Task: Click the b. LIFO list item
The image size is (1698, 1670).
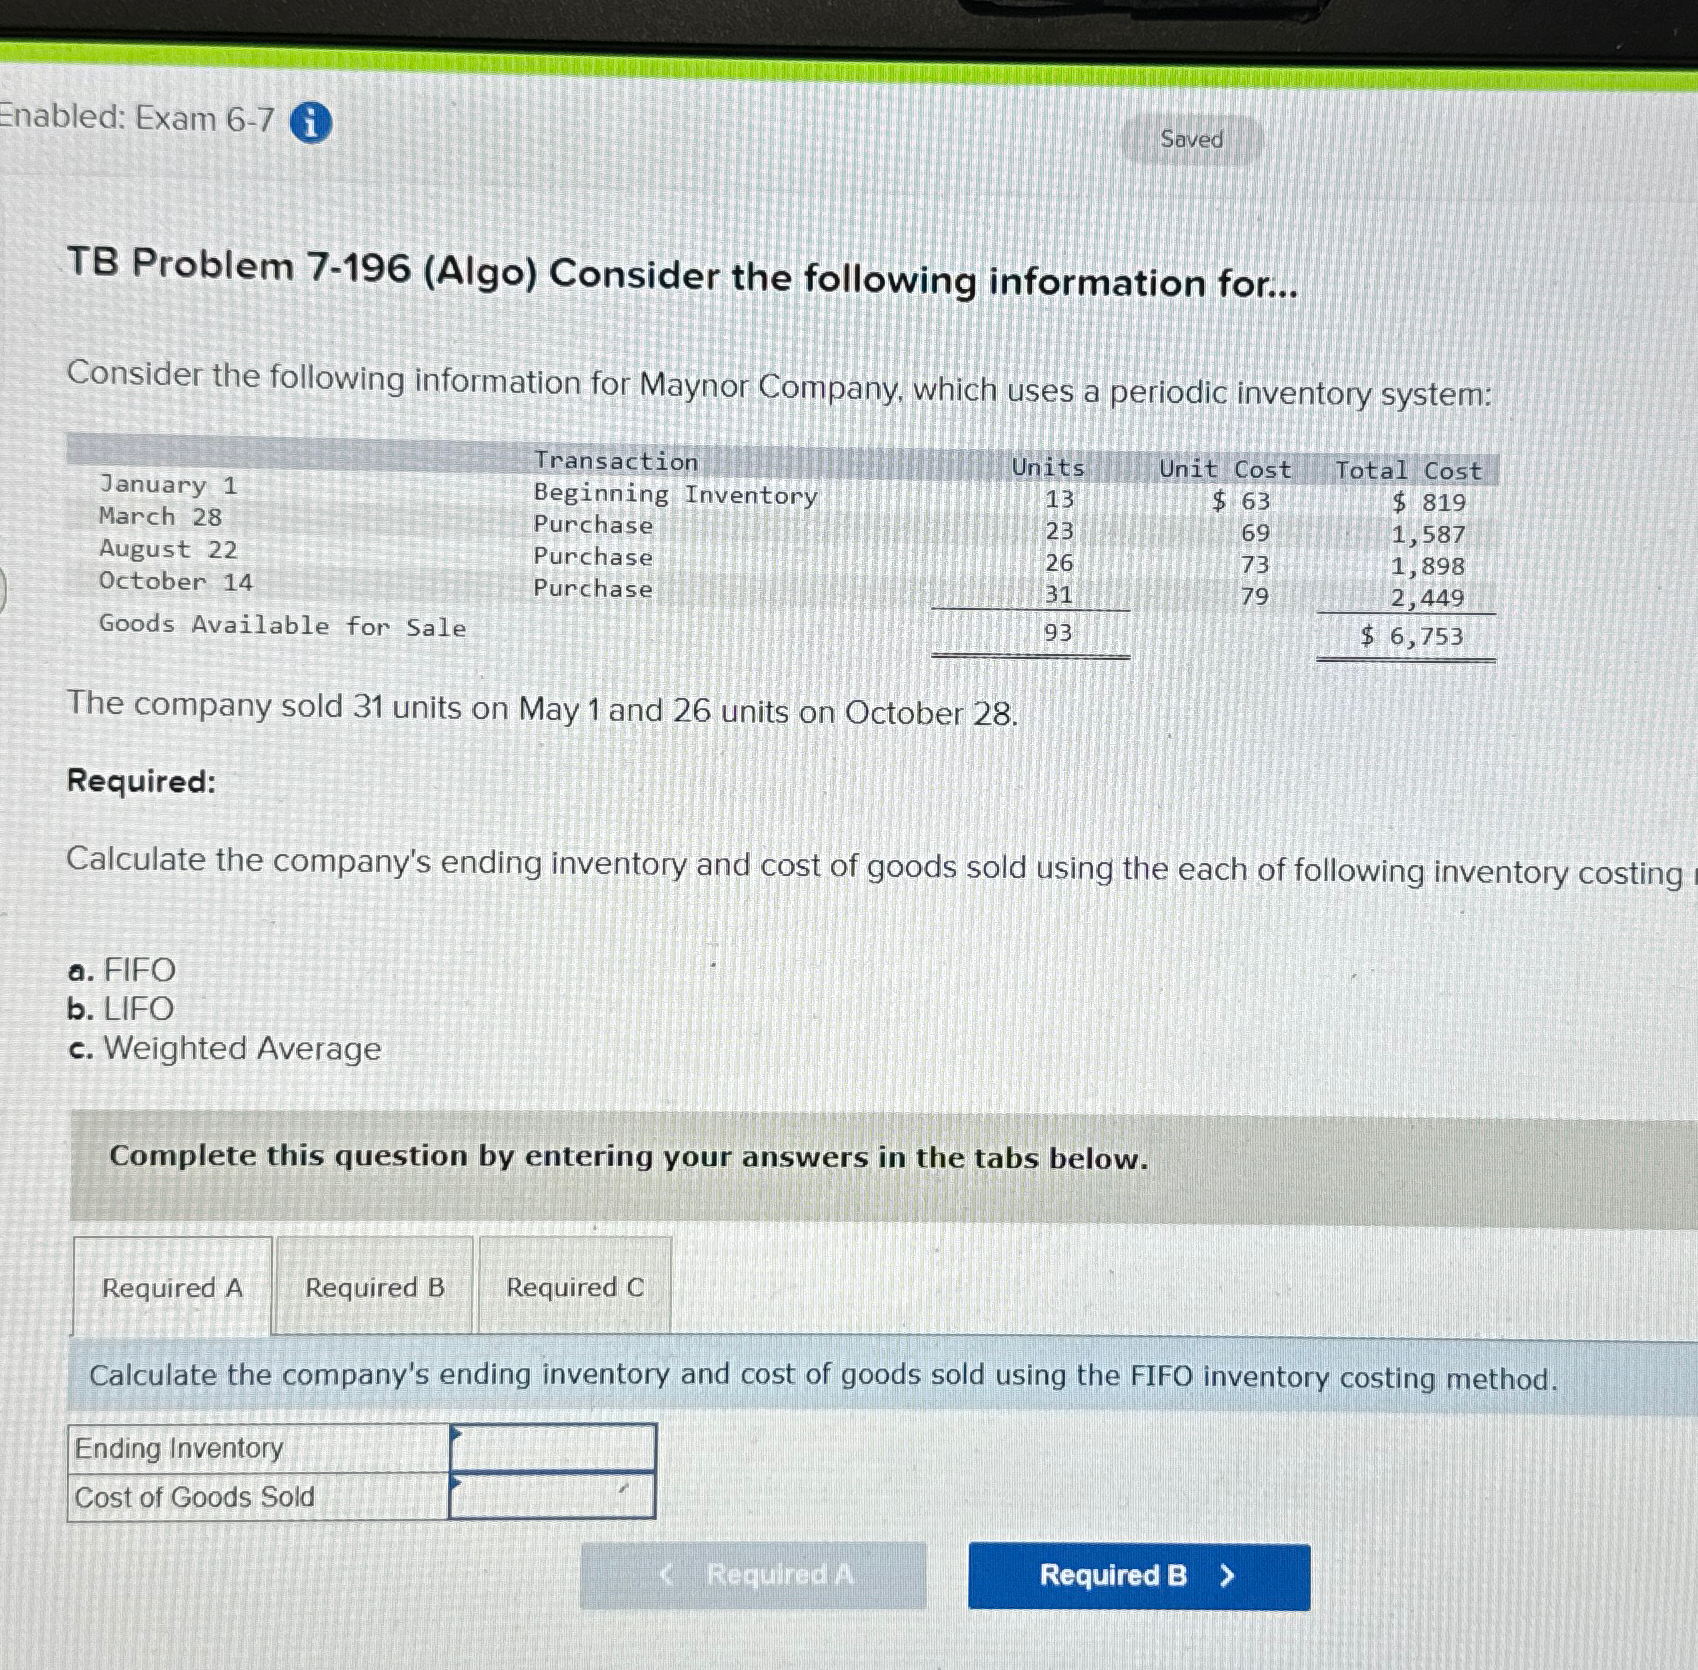Action: (120, 1008)
